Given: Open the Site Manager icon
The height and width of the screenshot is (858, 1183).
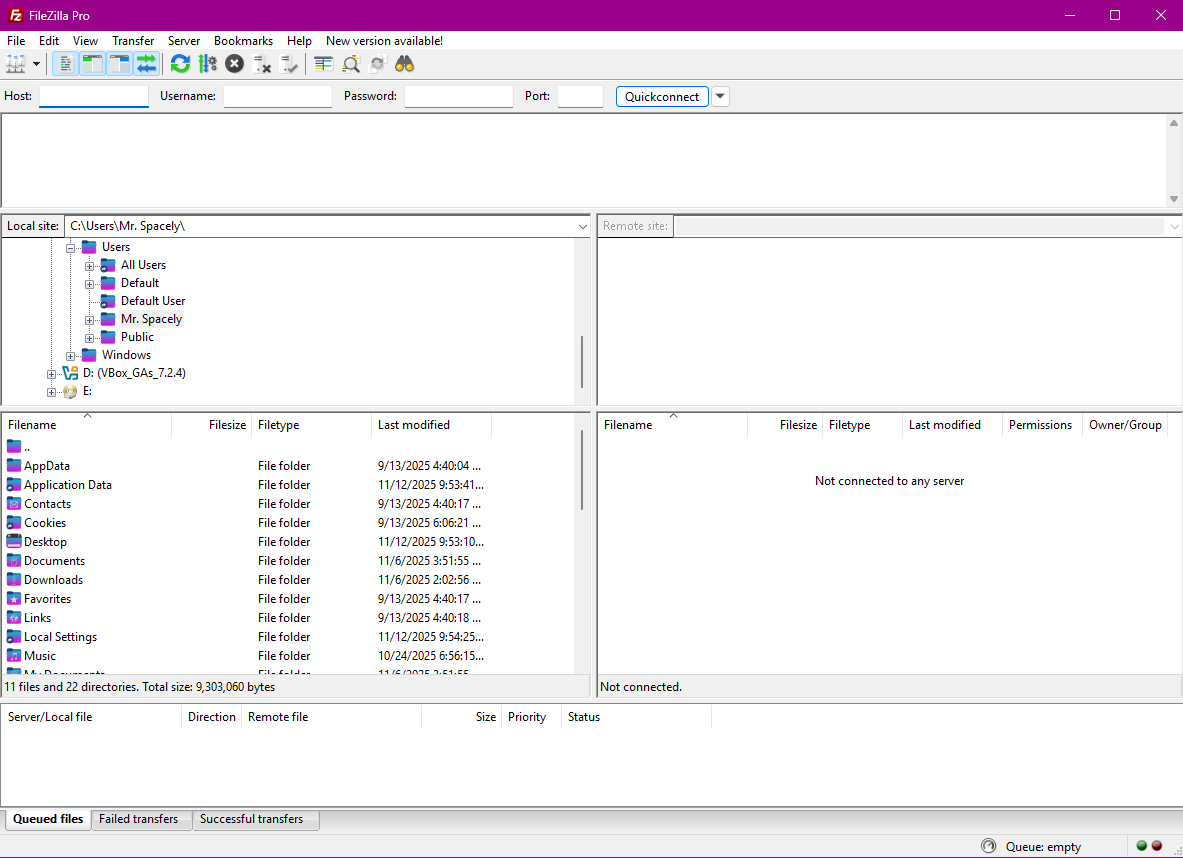Looking at the screenshot, I should (x=15, y=64).
